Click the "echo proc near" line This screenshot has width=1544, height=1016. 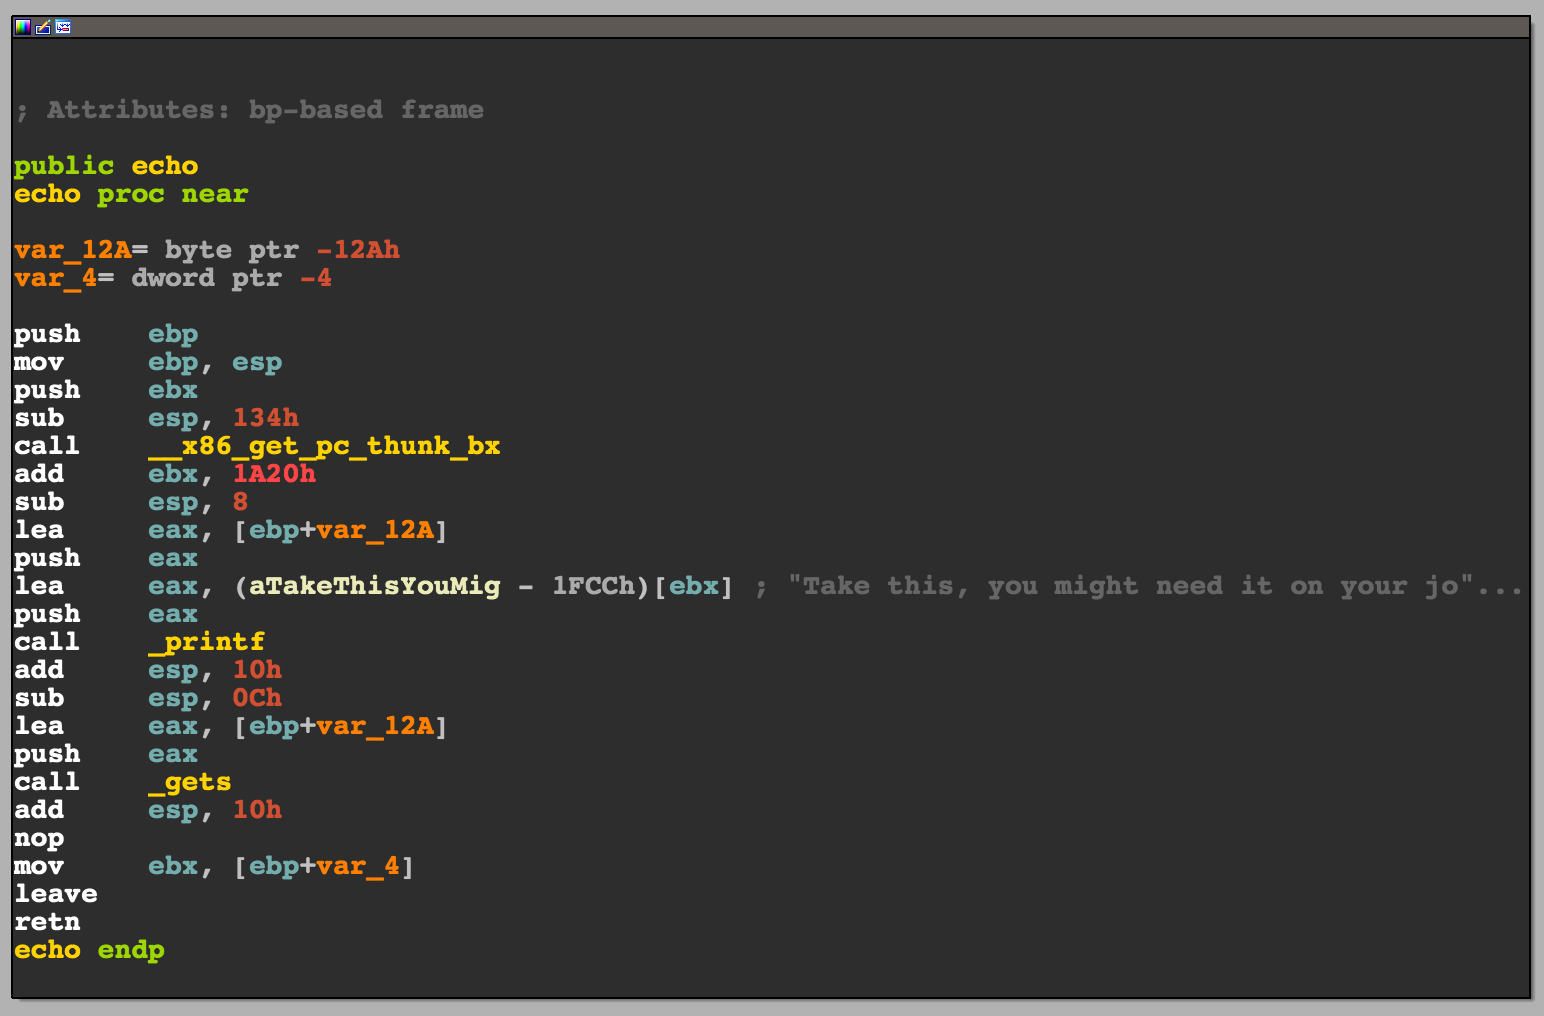pyautogui.click(x=131, y=194)
